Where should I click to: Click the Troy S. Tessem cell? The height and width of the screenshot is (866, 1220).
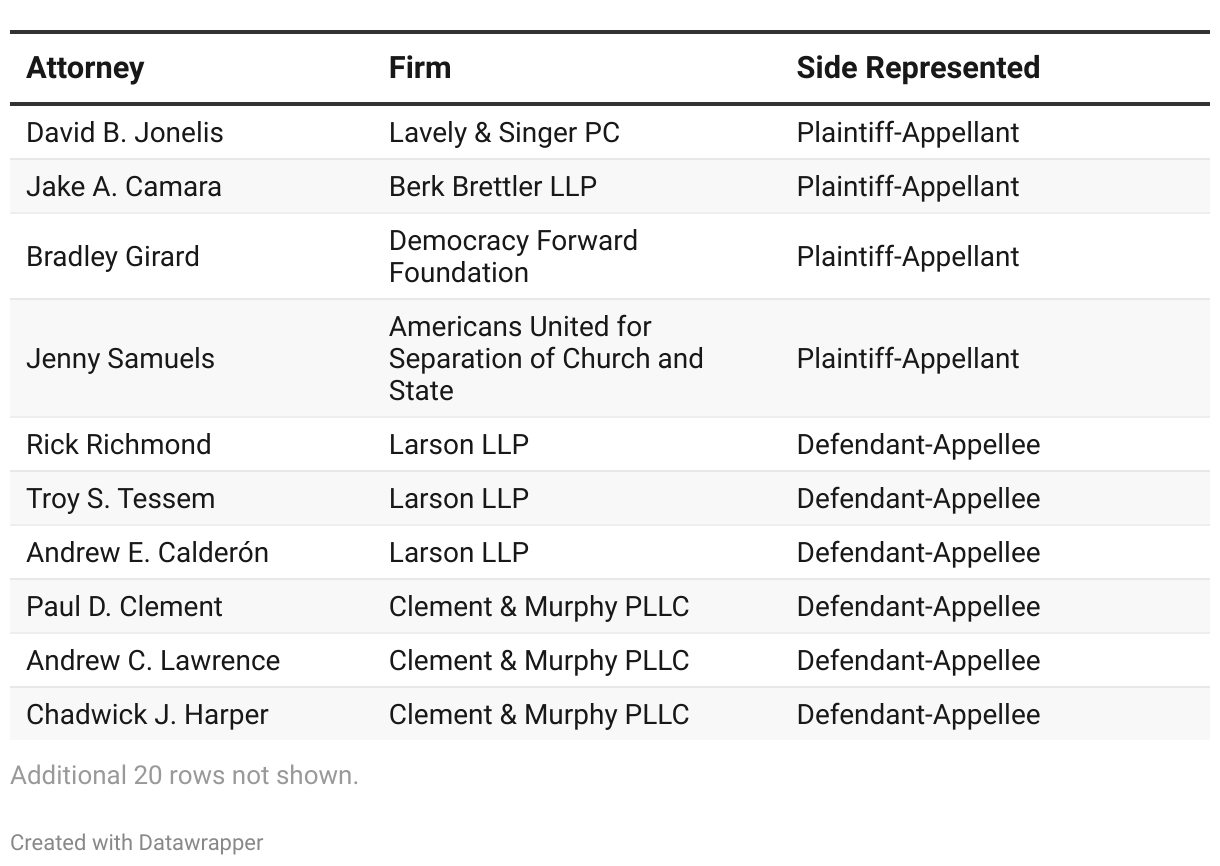coord(120,499)
